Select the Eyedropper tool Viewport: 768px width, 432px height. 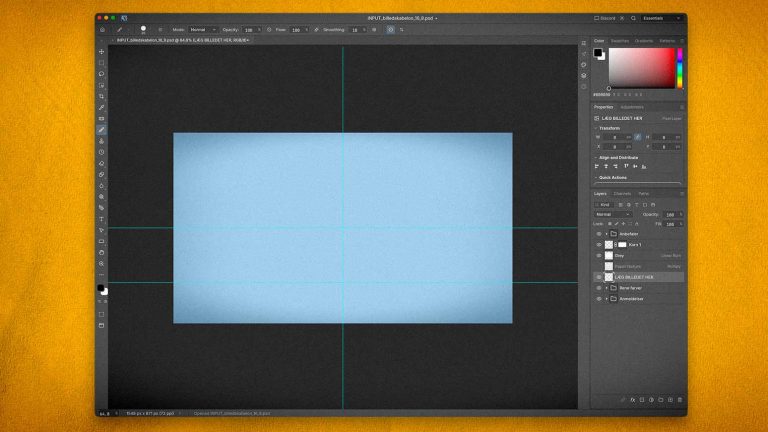click(x=101, y=107)
